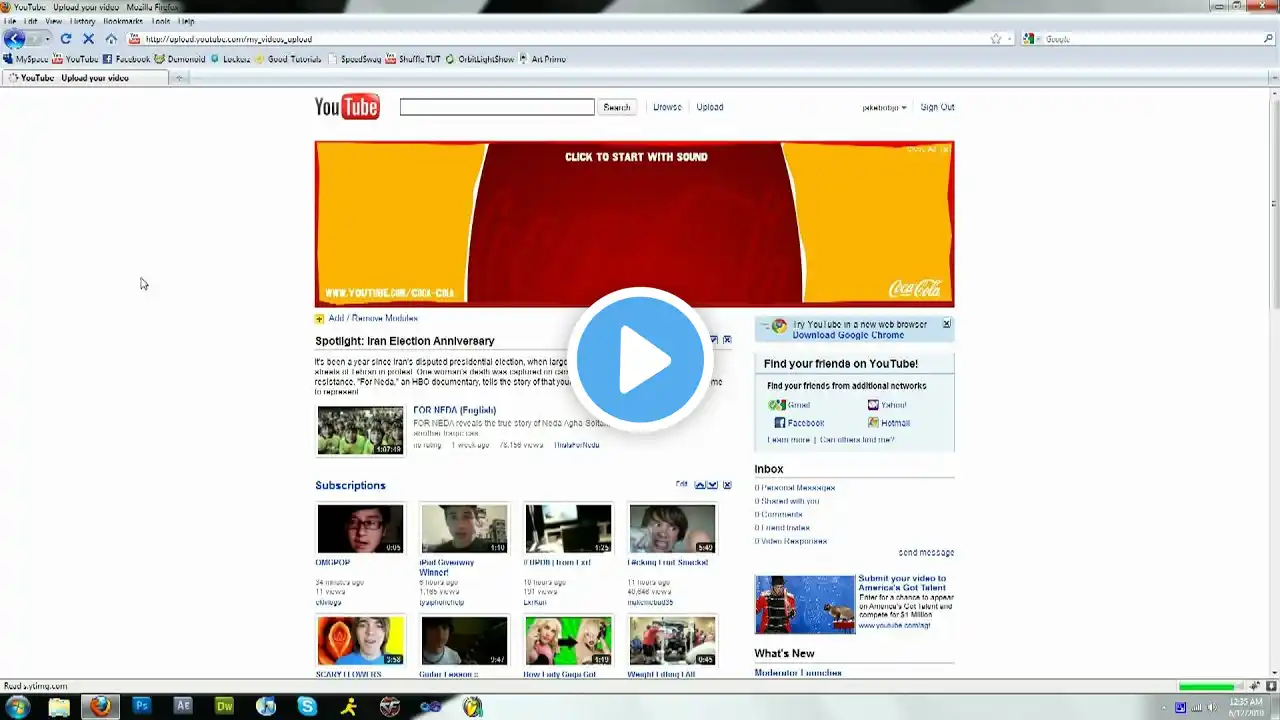Click the Firefox Back arrow button

coord(14,39)
